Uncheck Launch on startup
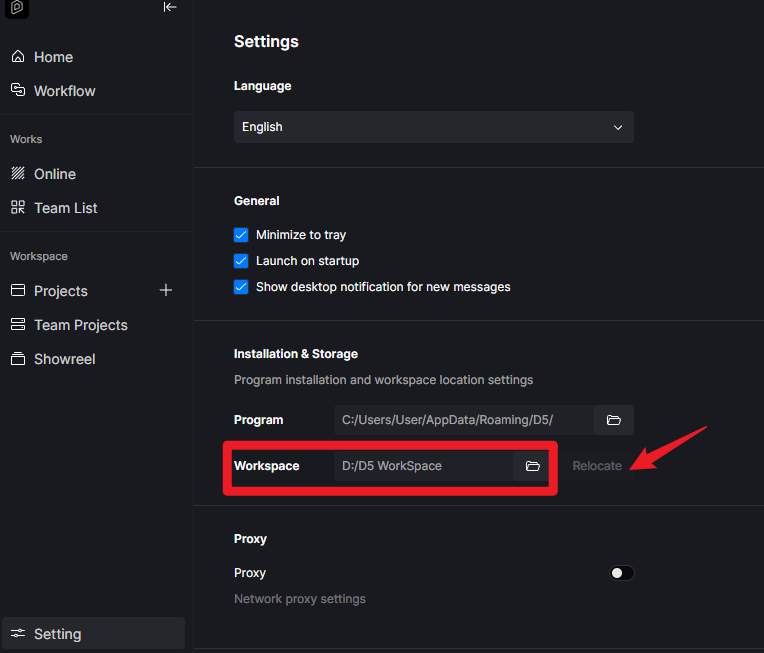Image resolution: width=764 pixels, height=653 pixels. click(241, 261)
